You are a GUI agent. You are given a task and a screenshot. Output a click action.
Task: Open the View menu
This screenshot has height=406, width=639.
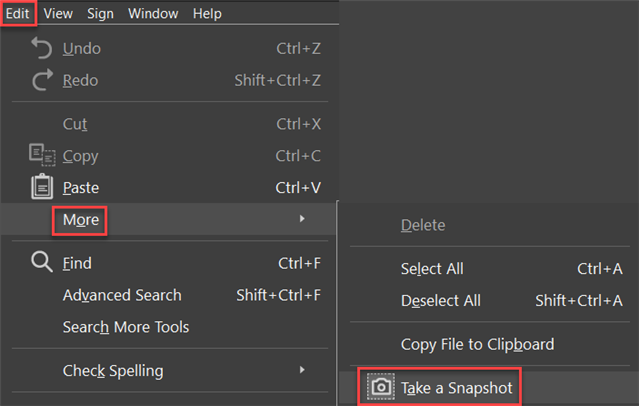point(58,13)
